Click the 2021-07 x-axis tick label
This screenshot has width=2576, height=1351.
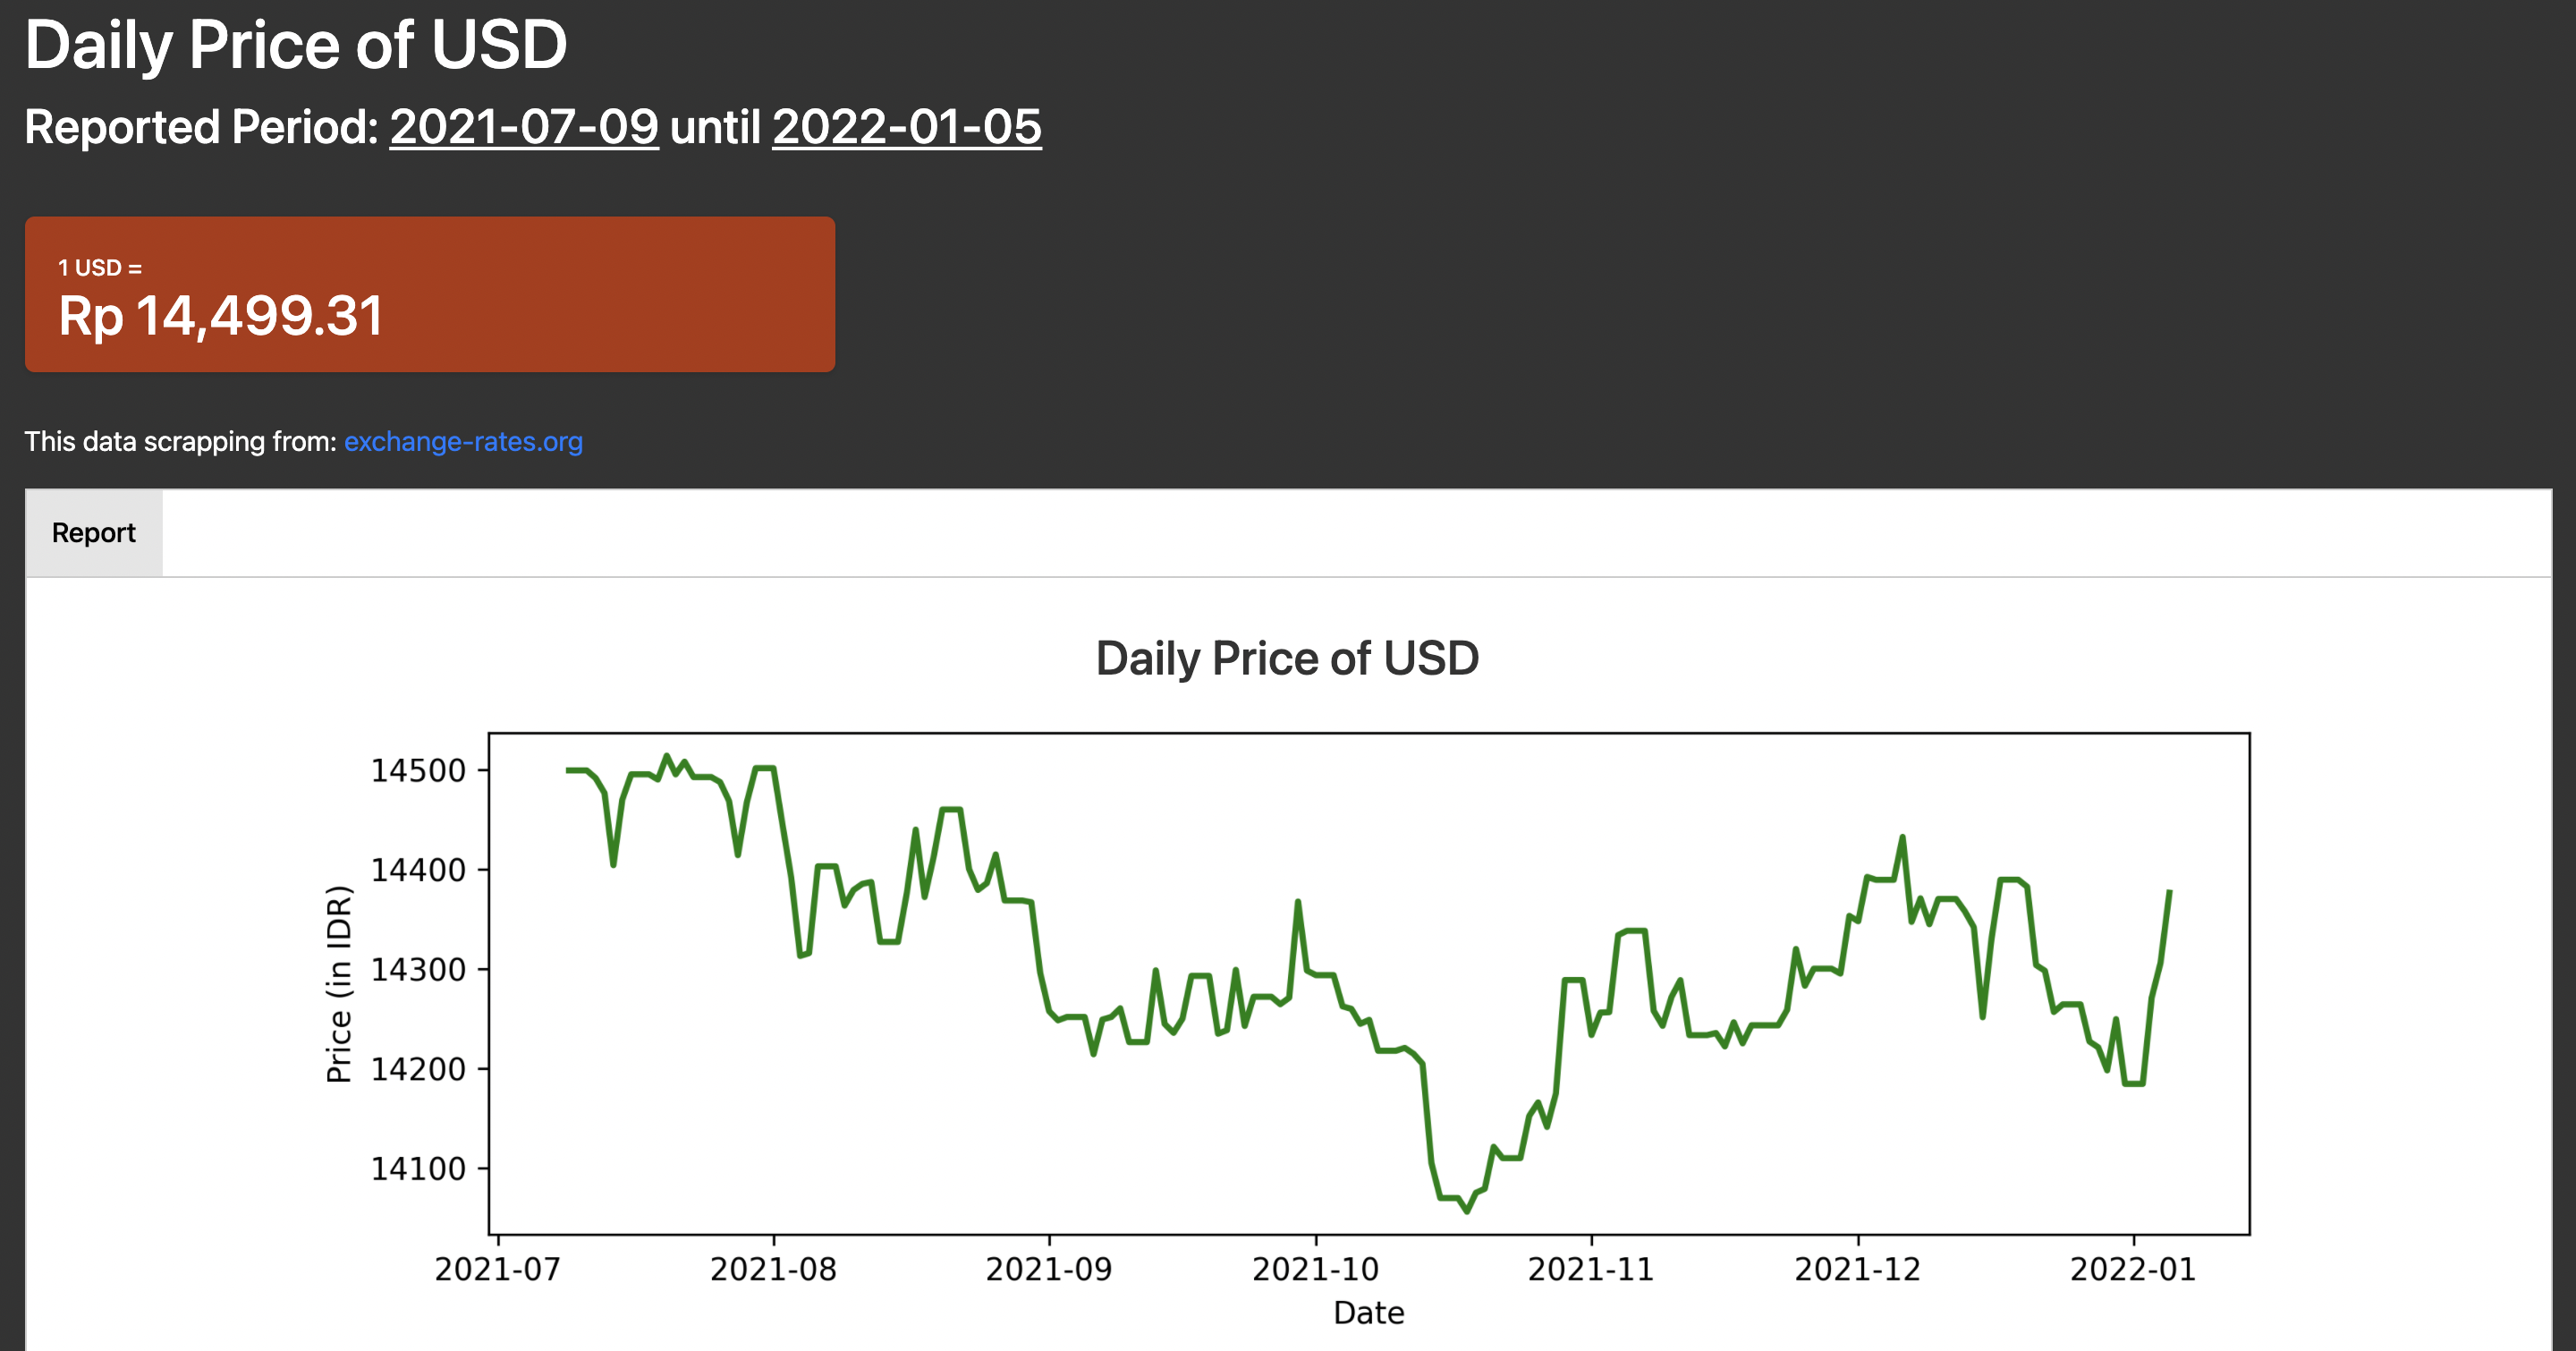click(x=497, y=1269)
